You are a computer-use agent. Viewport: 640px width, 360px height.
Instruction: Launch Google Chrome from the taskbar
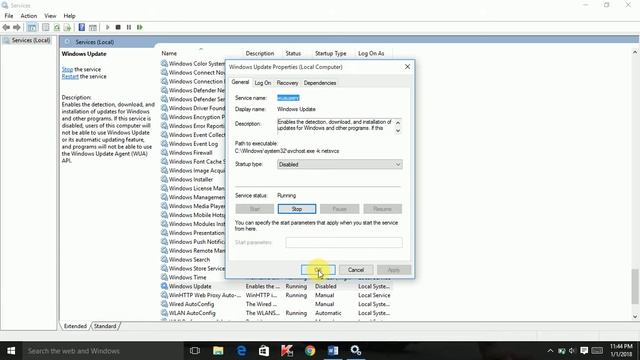tap(310, 351)
